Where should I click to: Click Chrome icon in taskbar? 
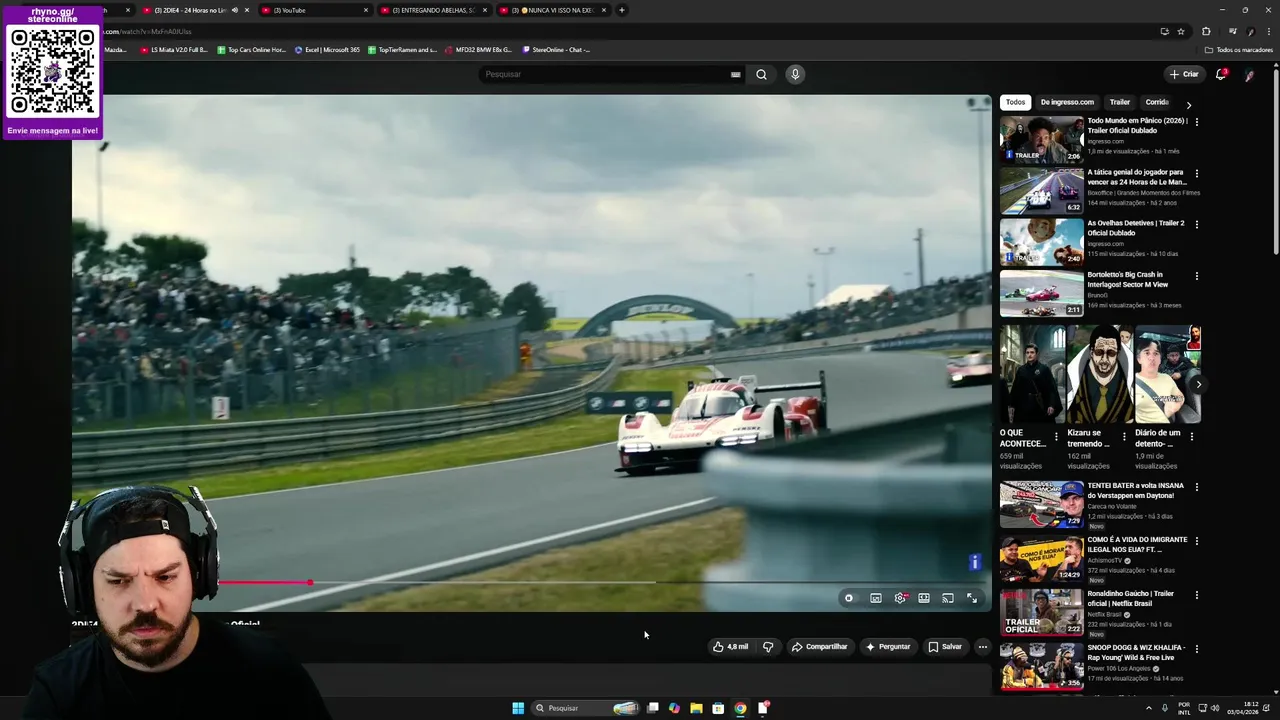pos(740,708)
